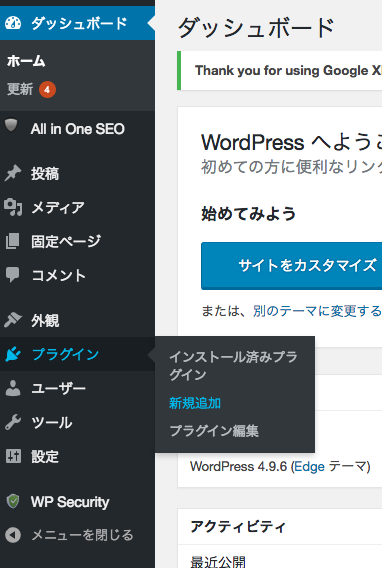Image resolution: width=382 pixels, height=568 pixels.
Task: Select 新規追加 in the plugin flyout
Action: pyautogui.click(x=195, y=403)
